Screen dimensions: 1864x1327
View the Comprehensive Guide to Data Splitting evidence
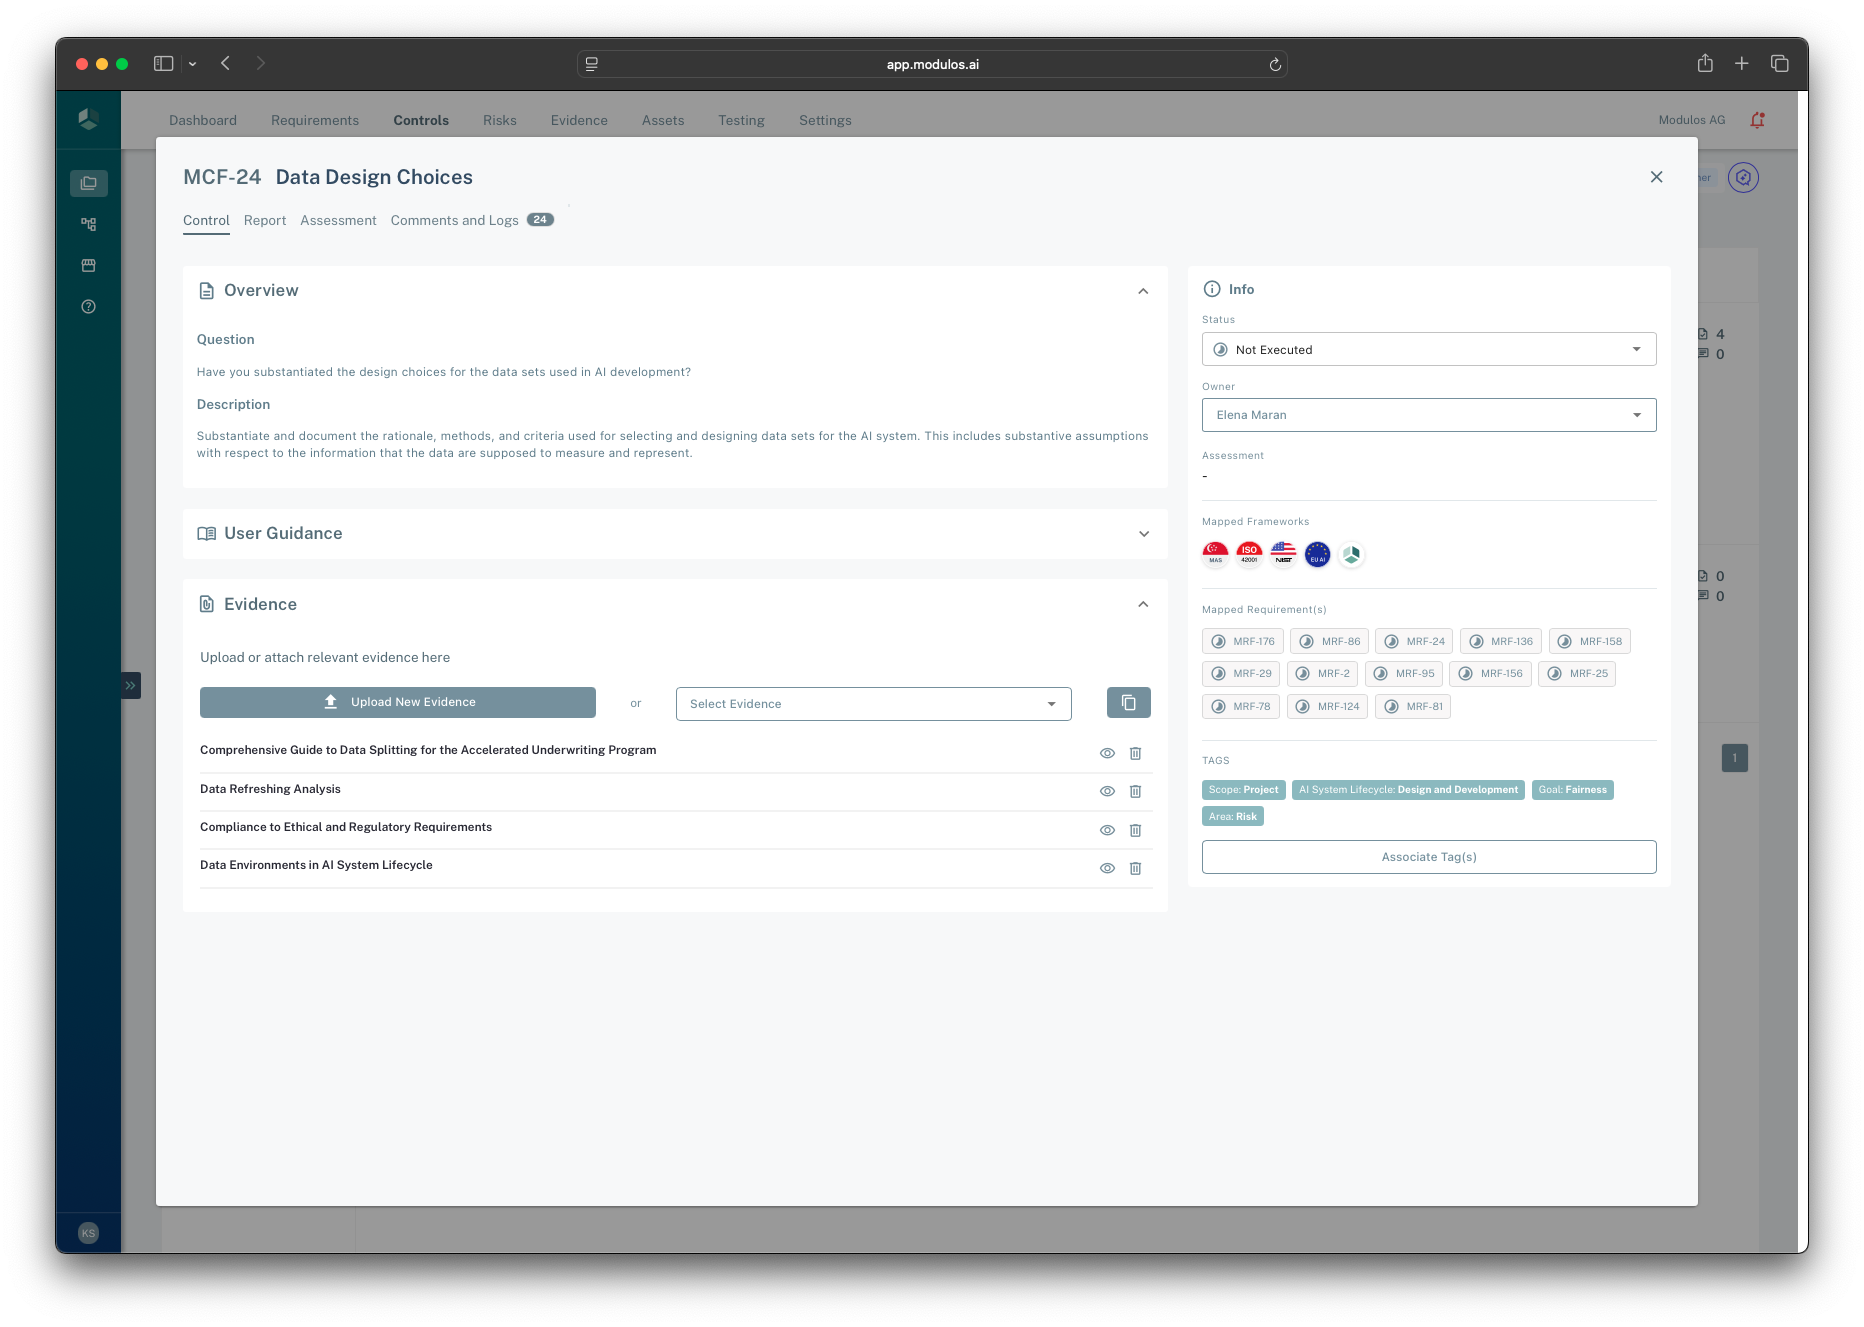click(x=1107, y=753)
